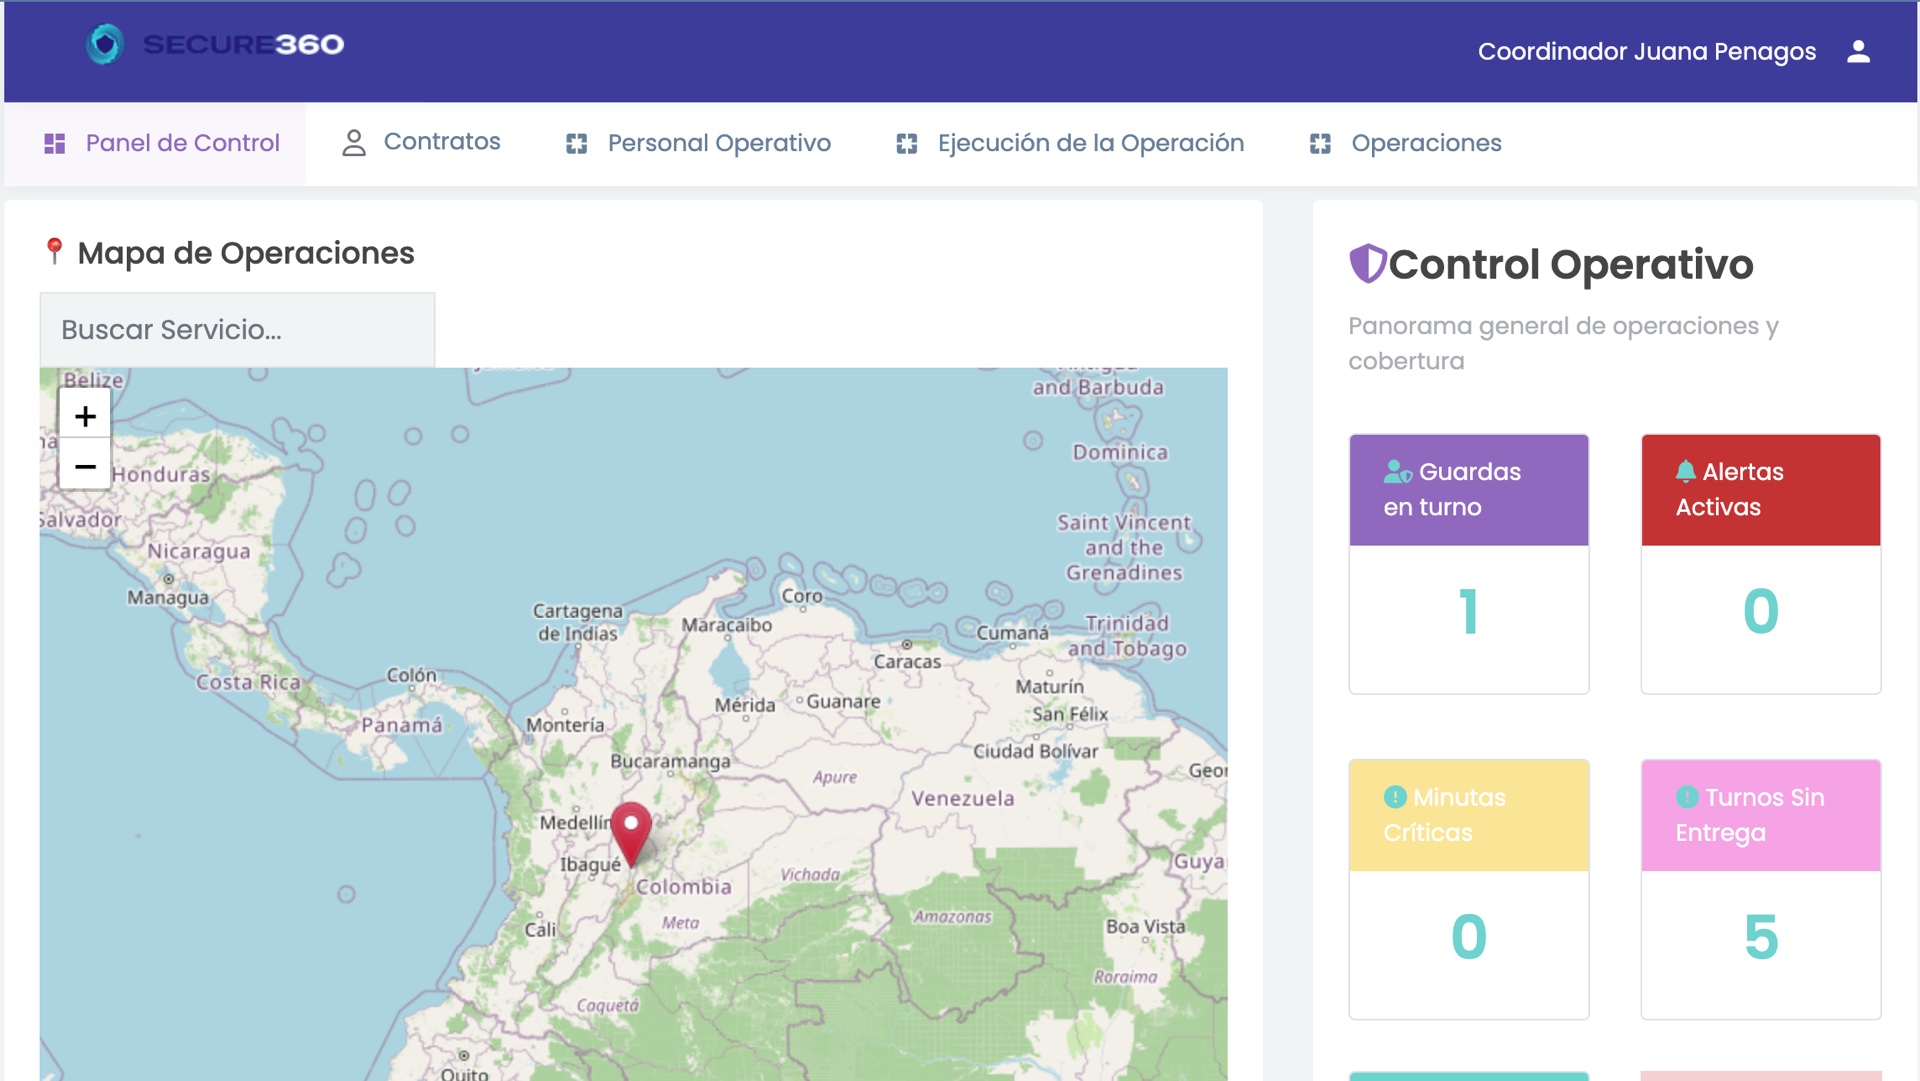Image resolution: width=1920 pixels, height=1081 pixels.
Task: Focus the Buscar Servicio search field
Action: point(237,330)
